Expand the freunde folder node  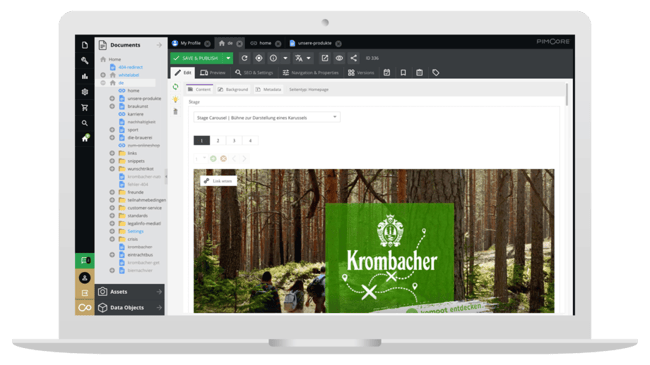[x=112, y=192]
